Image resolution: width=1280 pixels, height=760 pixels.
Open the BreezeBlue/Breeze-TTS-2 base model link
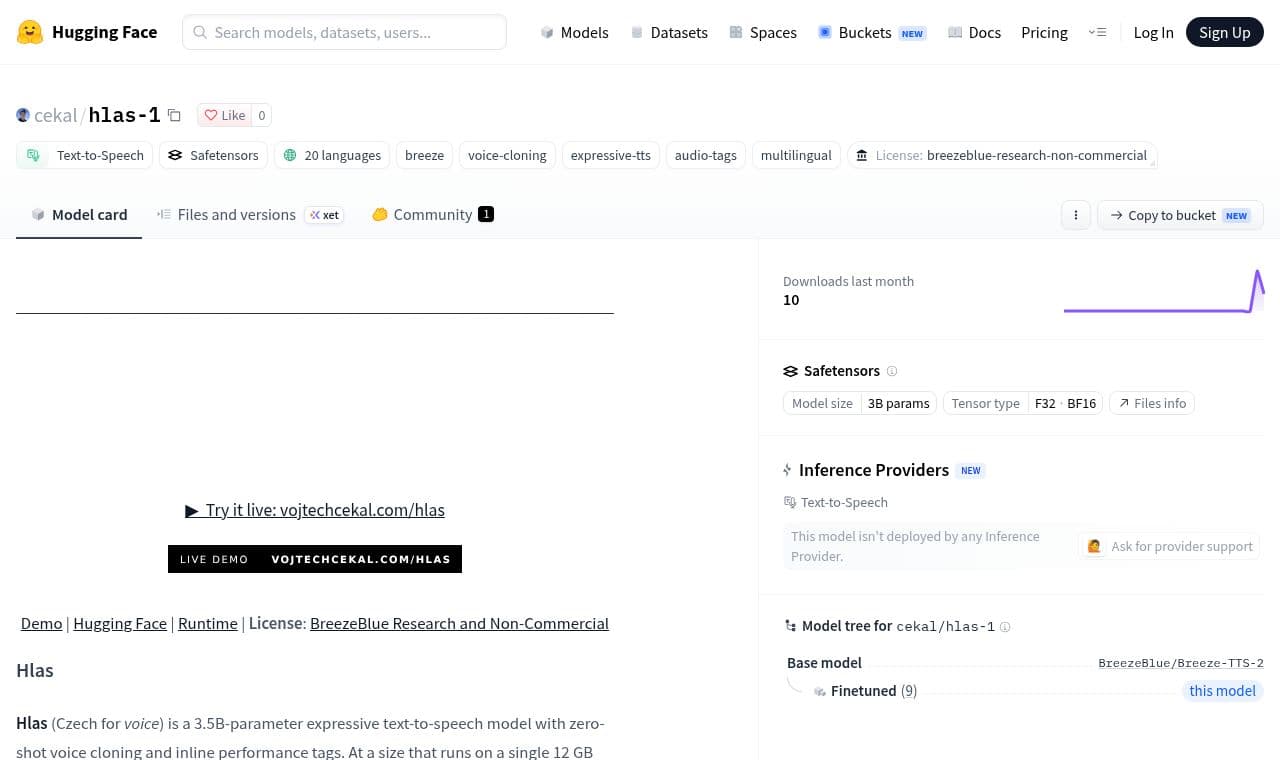(x=1181, y=663)
